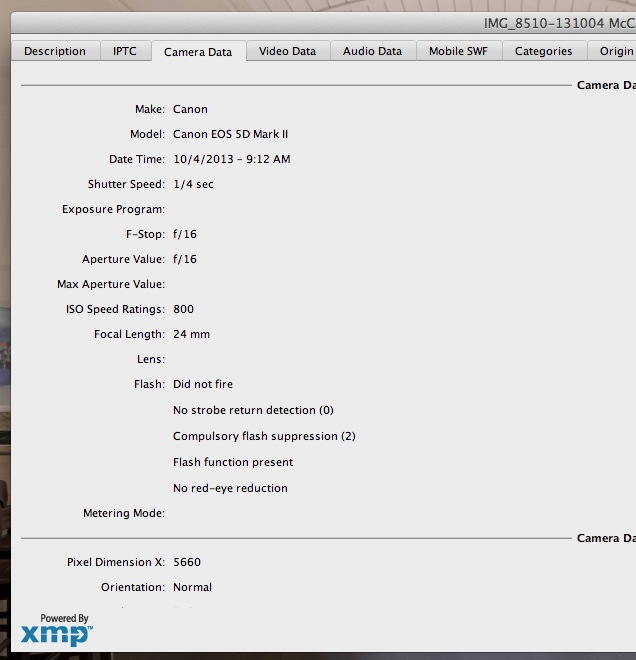Click the F-Stop value f/16

point(185,234)
